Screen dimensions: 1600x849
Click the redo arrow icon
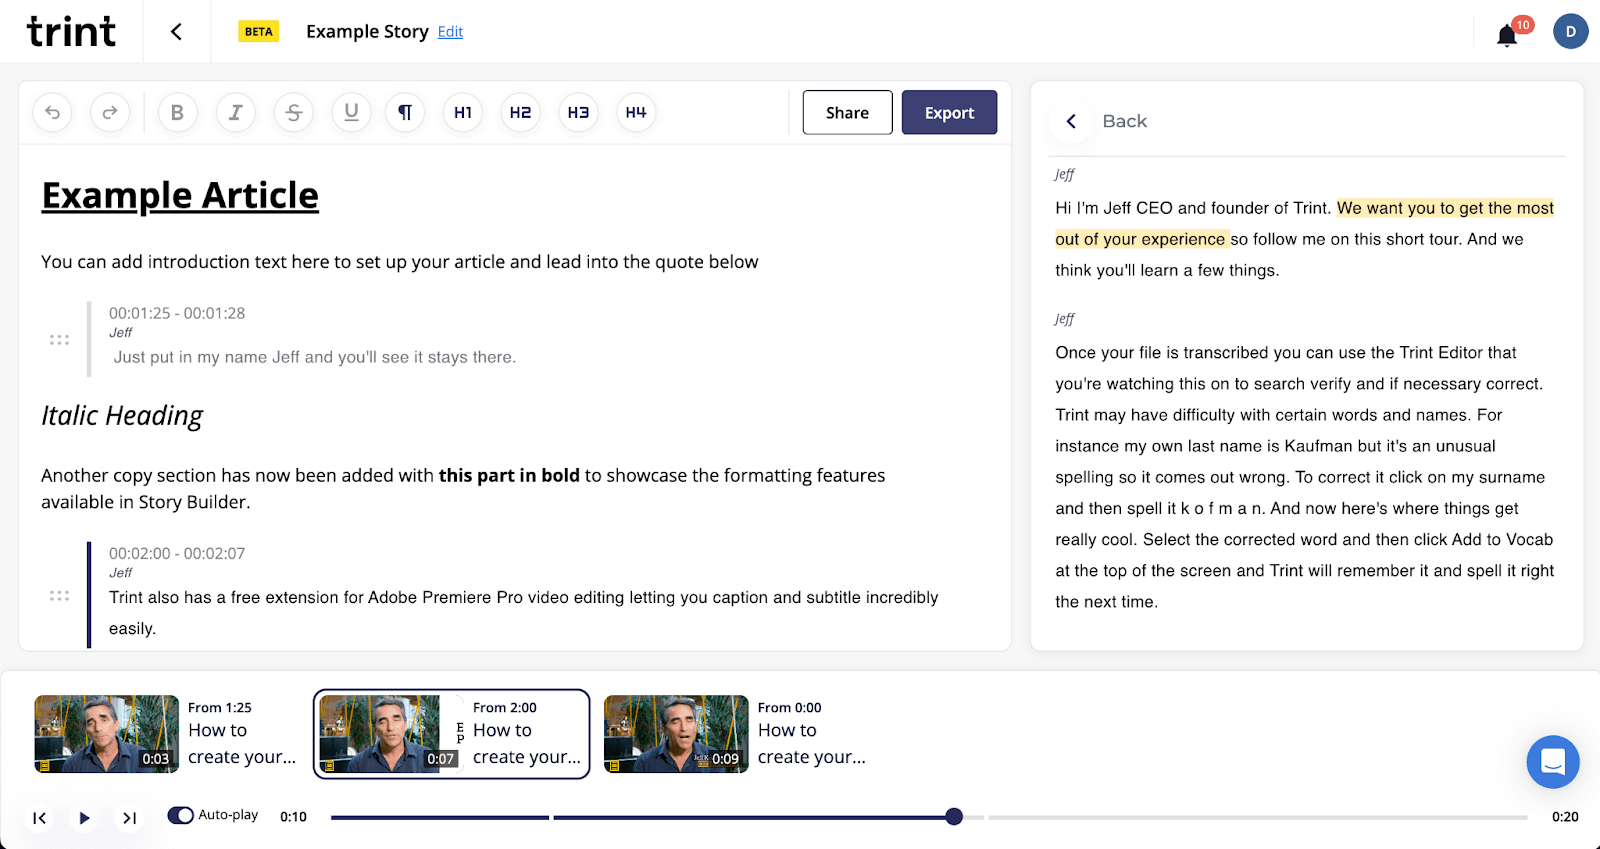[x=110, y=113]
